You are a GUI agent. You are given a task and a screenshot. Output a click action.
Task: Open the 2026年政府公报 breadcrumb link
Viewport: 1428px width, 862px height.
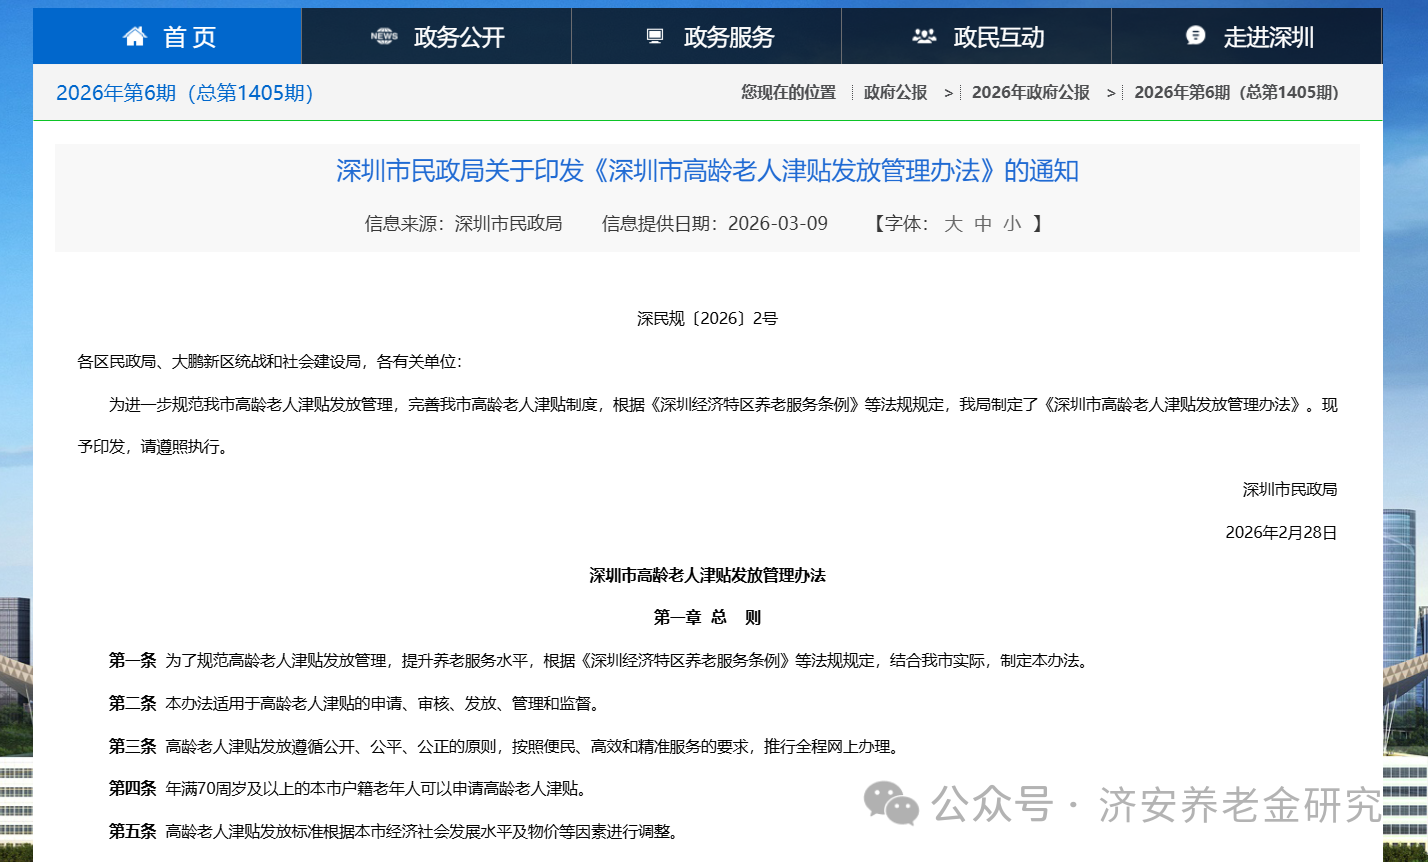(1030, 93)
